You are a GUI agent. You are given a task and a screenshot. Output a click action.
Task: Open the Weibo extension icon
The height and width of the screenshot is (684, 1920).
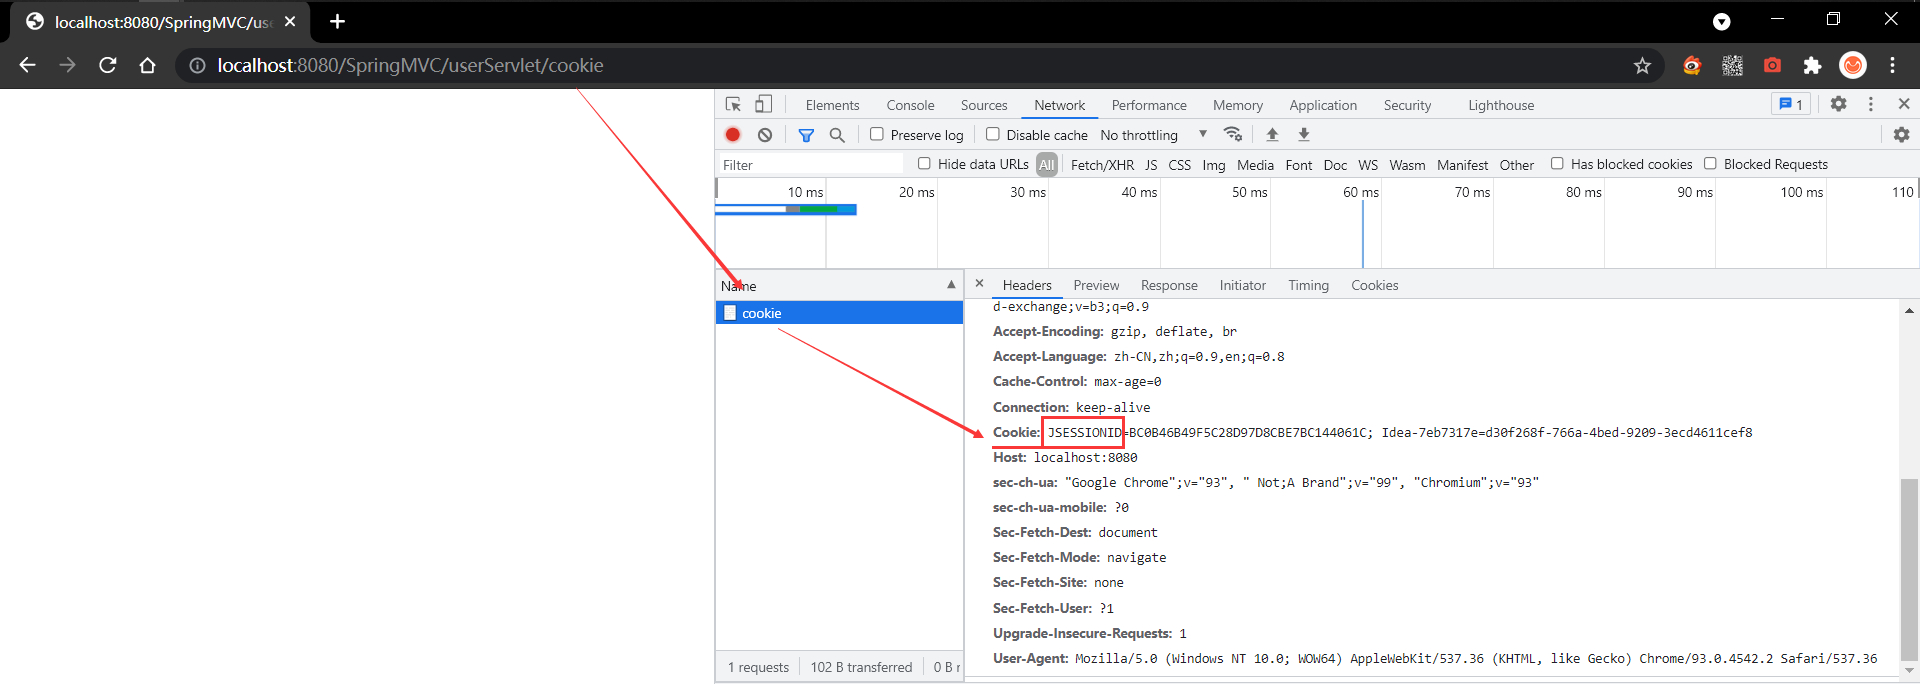[1692, 65]
